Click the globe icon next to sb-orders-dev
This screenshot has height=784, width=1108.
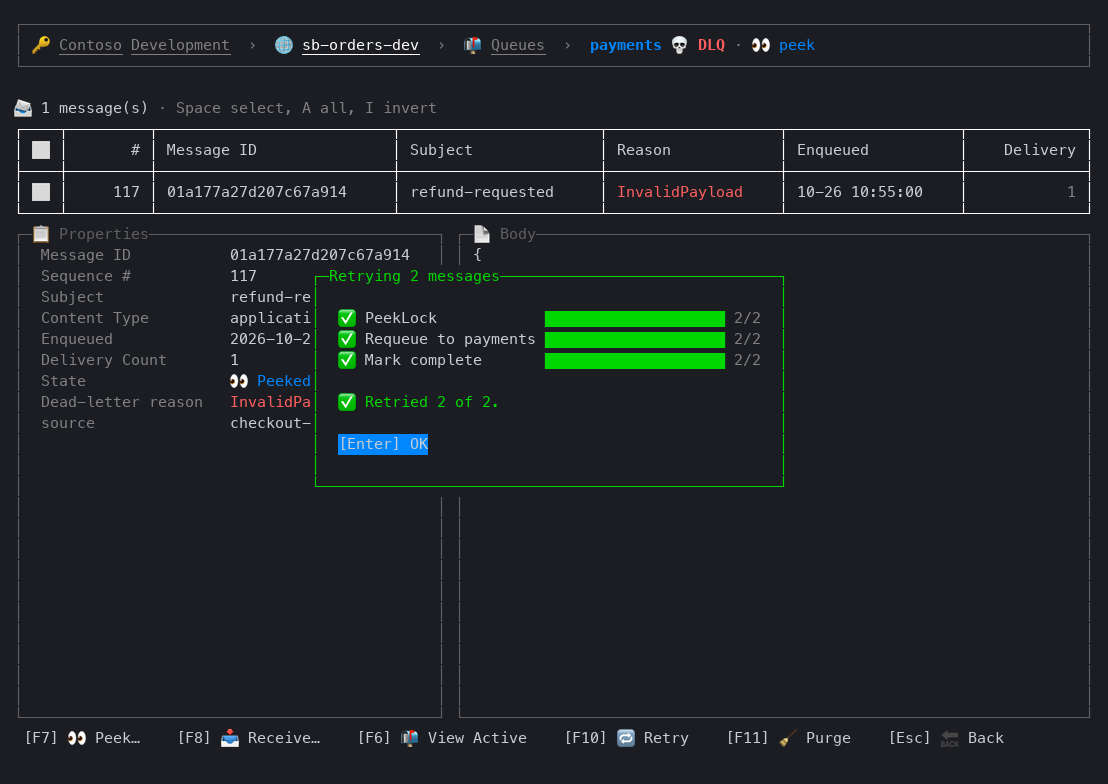pos(284,45)
